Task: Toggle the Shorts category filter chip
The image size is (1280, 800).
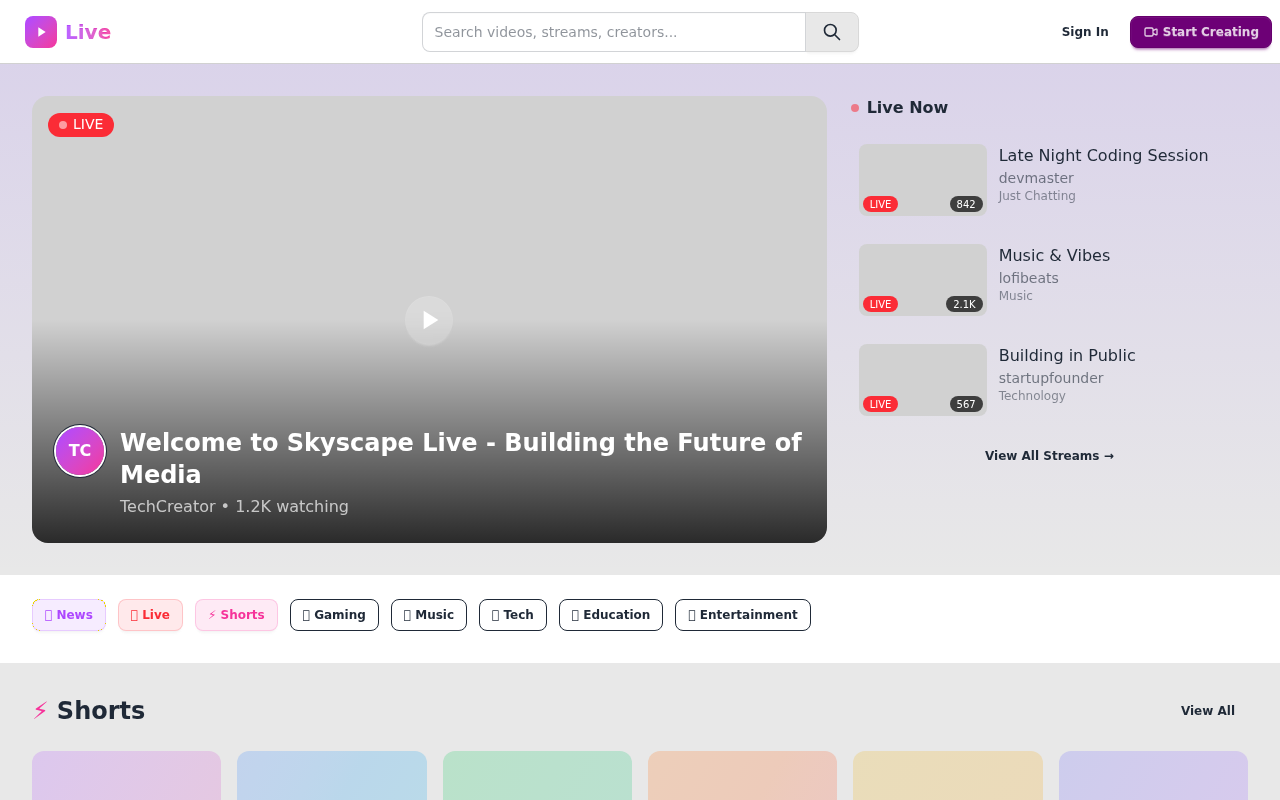Action: [236, 615]
